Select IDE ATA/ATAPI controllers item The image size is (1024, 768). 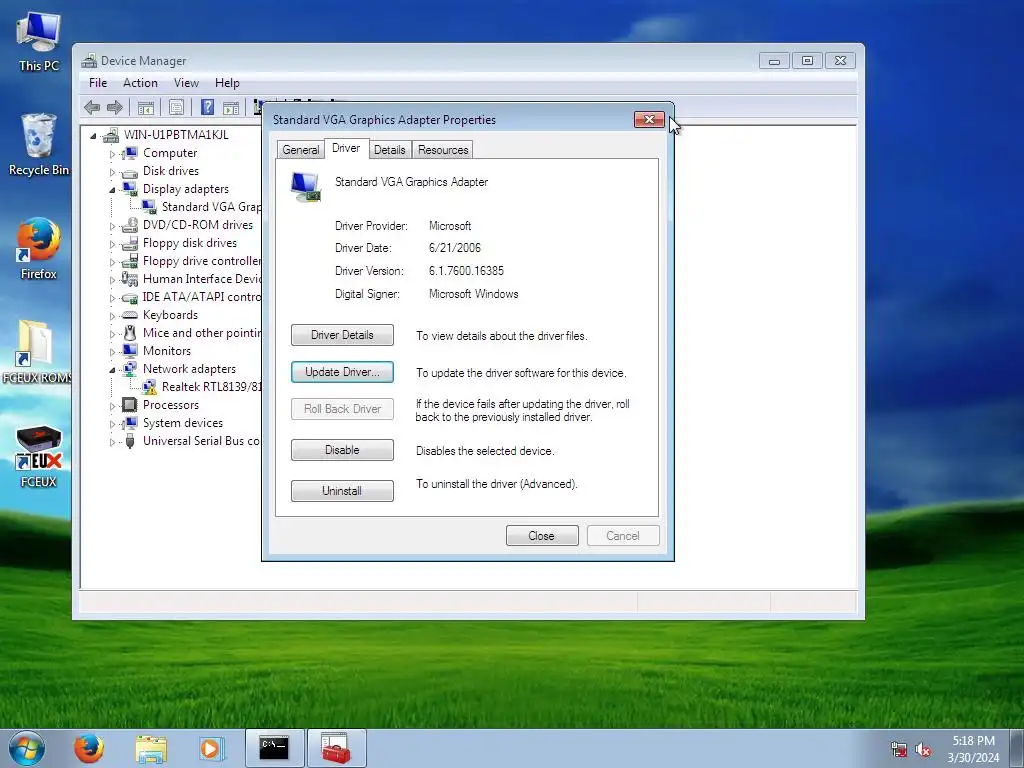tap(202, 297)
